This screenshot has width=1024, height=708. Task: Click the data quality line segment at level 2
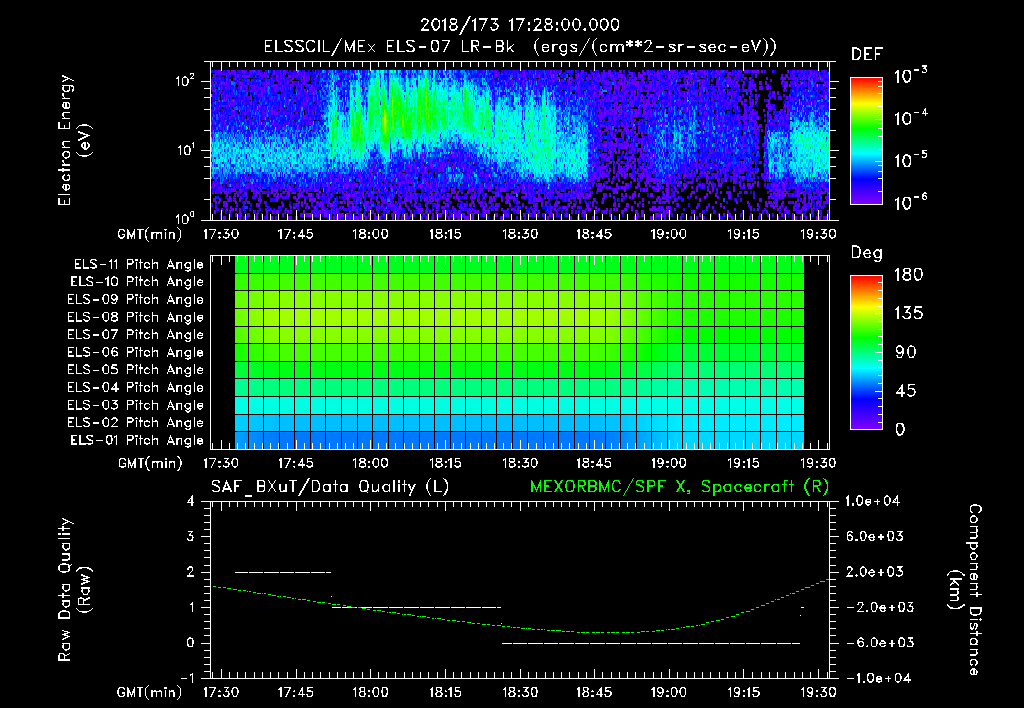click(x=283, y=572)
